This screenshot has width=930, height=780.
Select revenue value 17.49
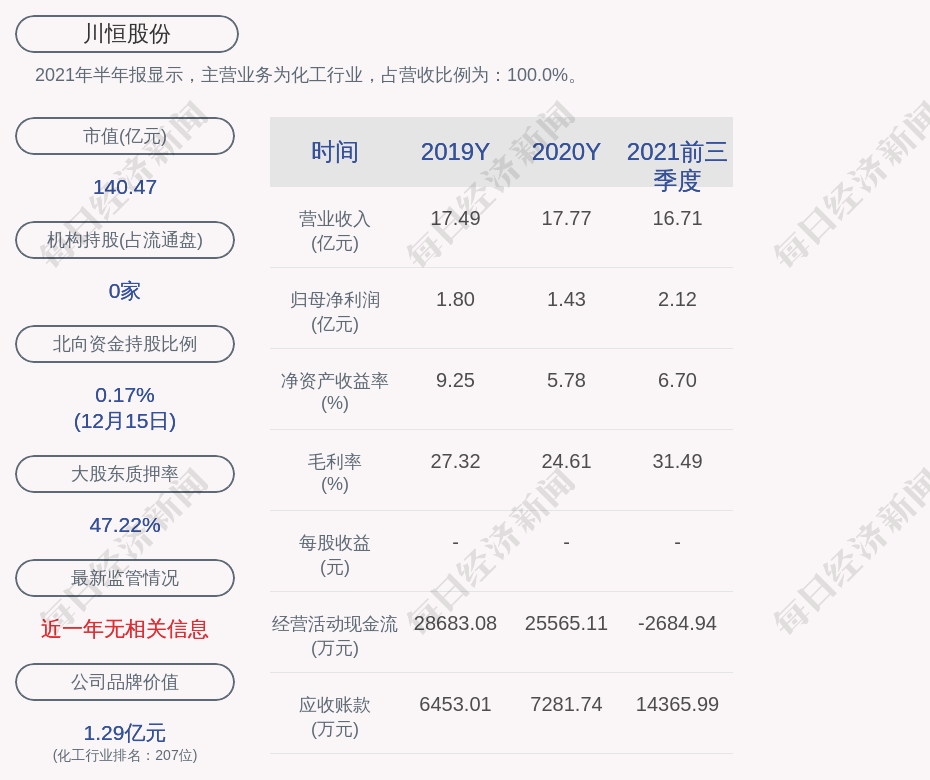455,218
